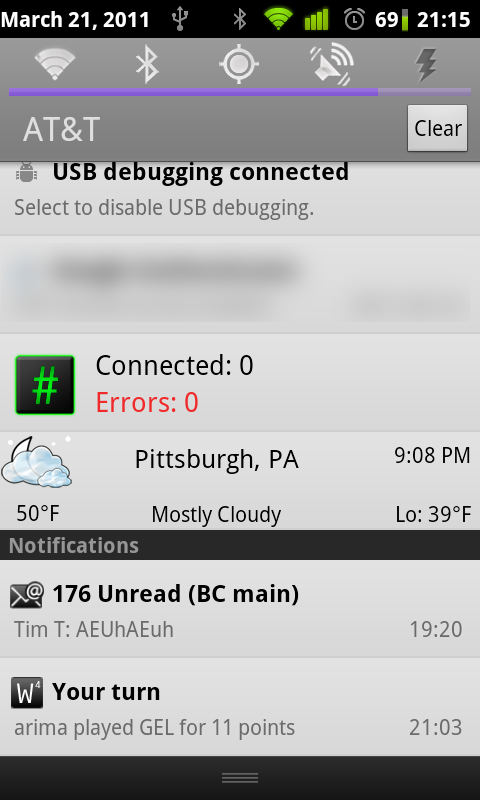Screen dimensions: 480x800
Task: Tap the green Wi-Fi status bar icon
Action: 279,19
